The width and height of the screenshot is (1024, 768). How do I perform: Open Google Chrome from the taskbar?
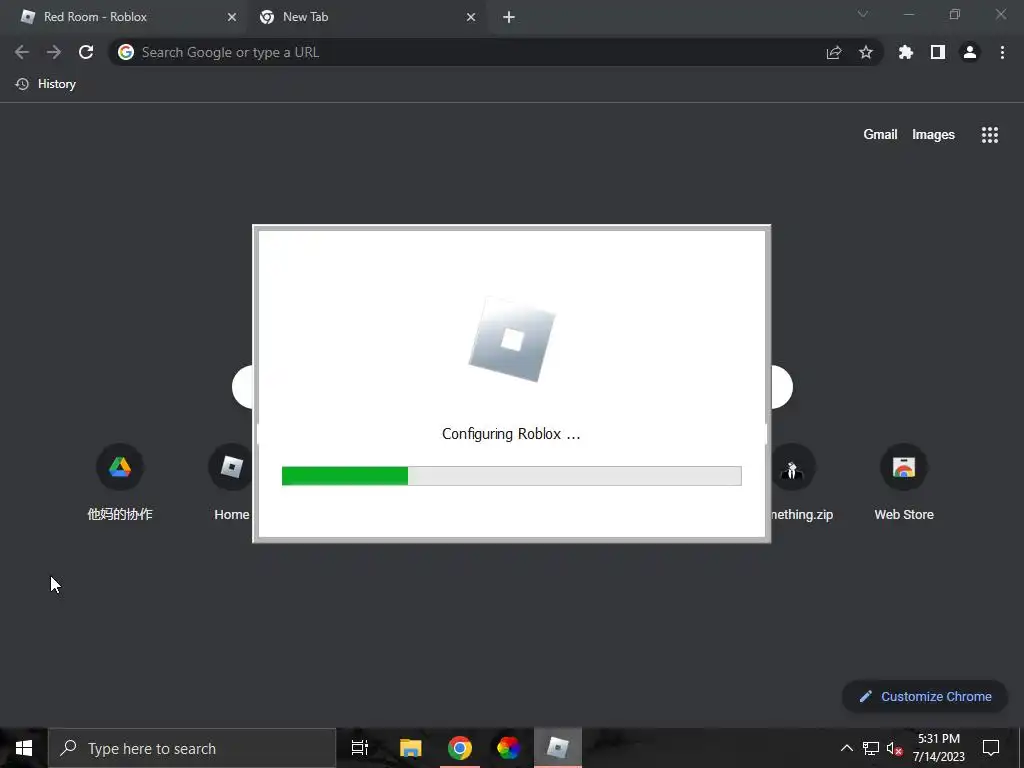coord(460,748)
